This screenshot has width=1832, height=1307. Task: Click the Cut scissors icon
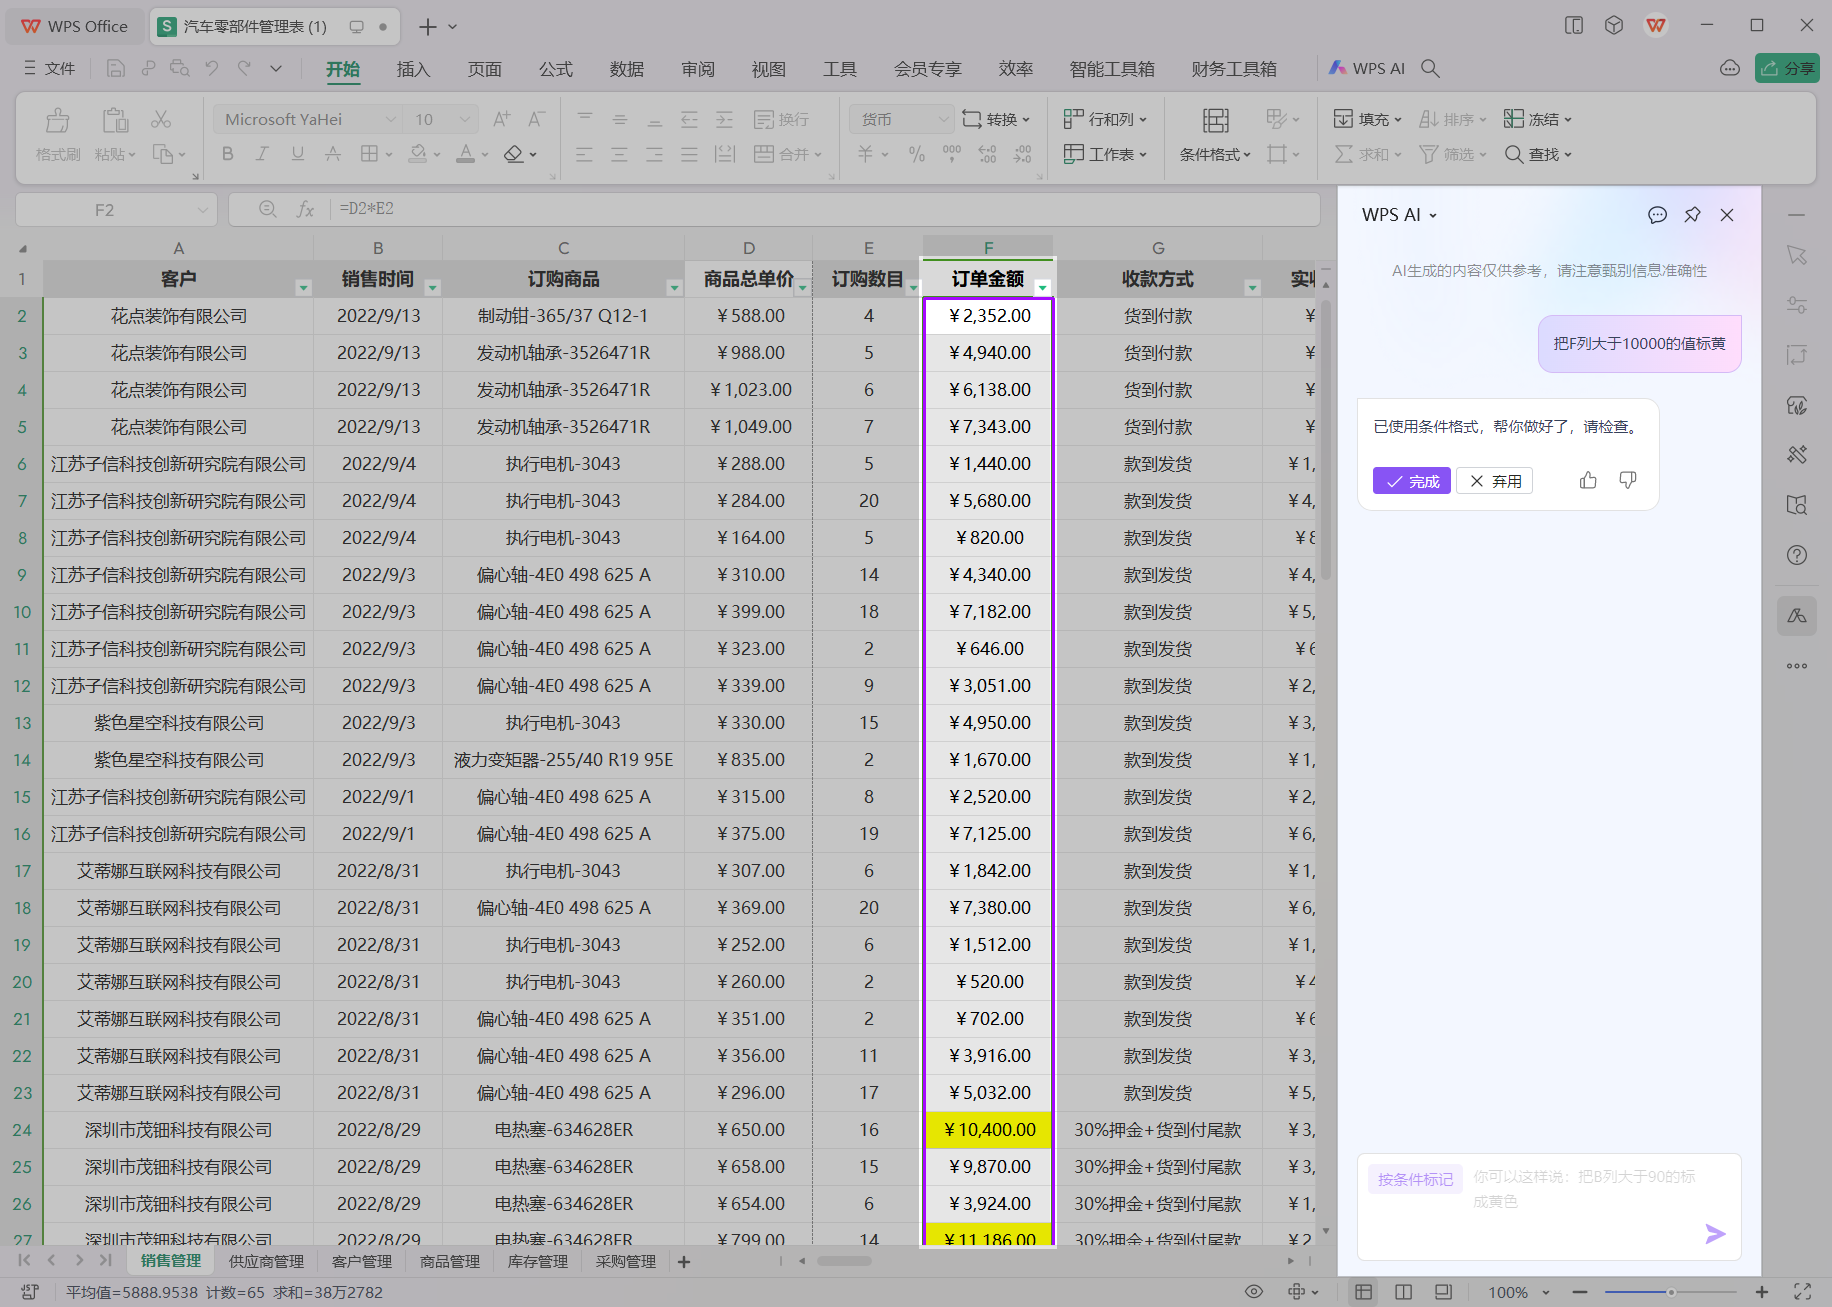(160, 119)
